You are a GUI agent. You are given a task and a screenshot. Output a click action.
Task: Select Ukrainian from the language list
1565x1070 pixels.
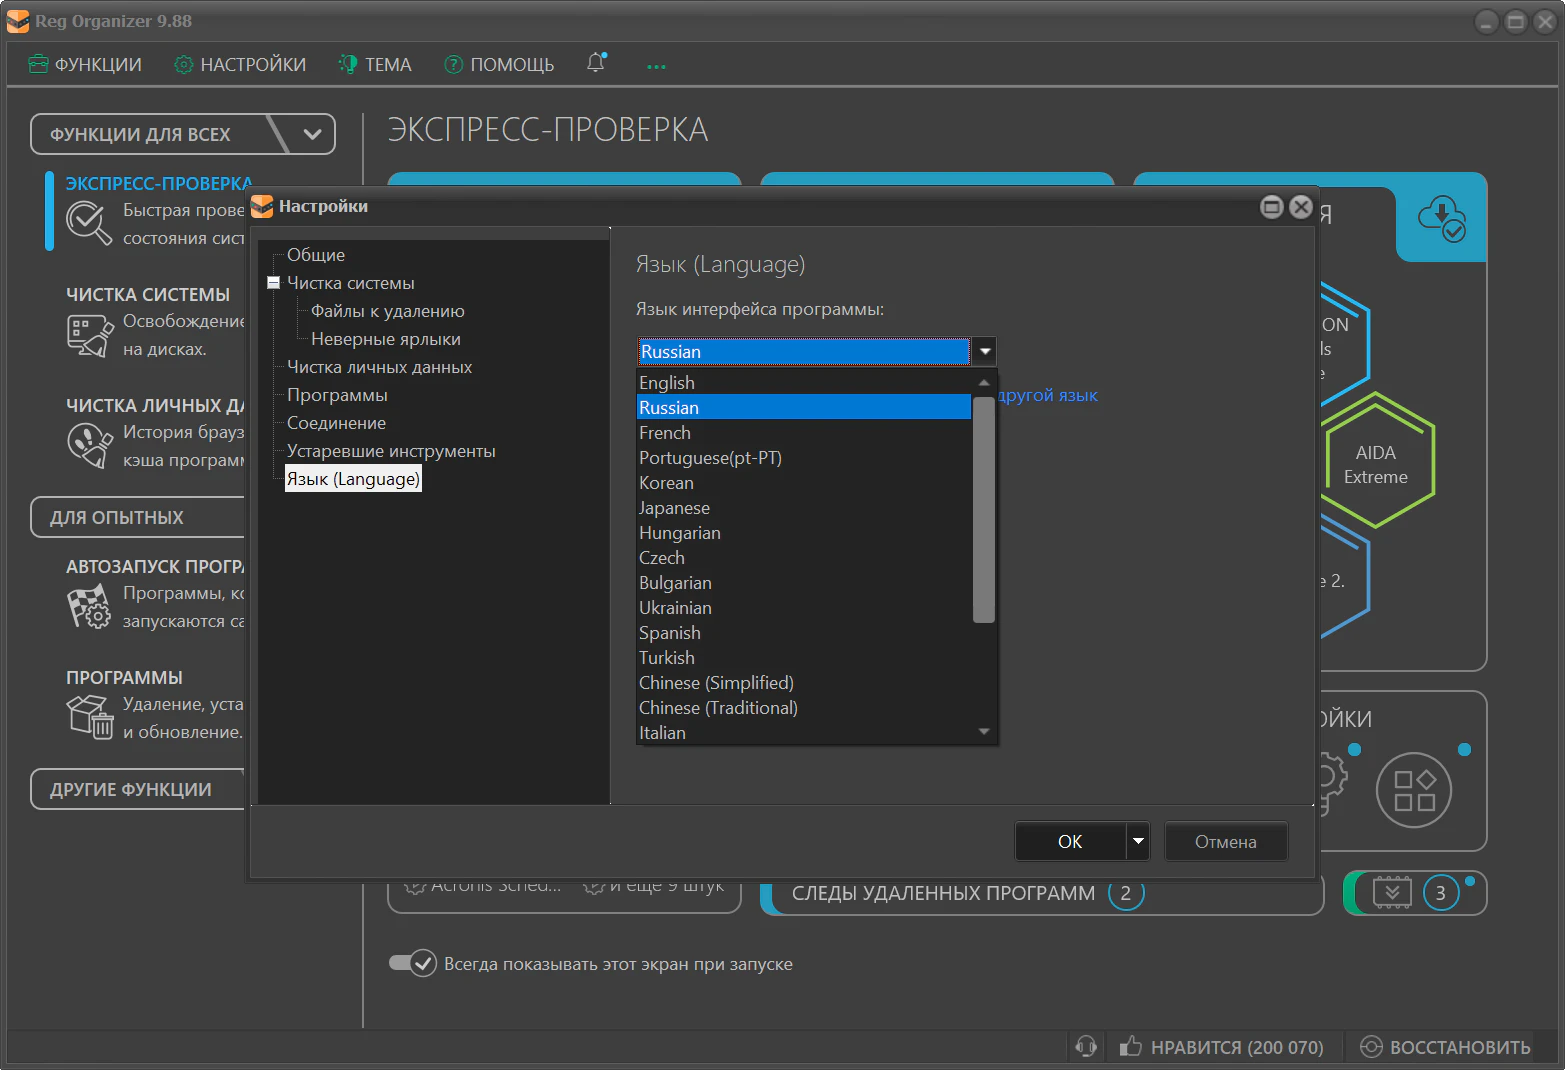pyautogui.click(x=675, y=608)
